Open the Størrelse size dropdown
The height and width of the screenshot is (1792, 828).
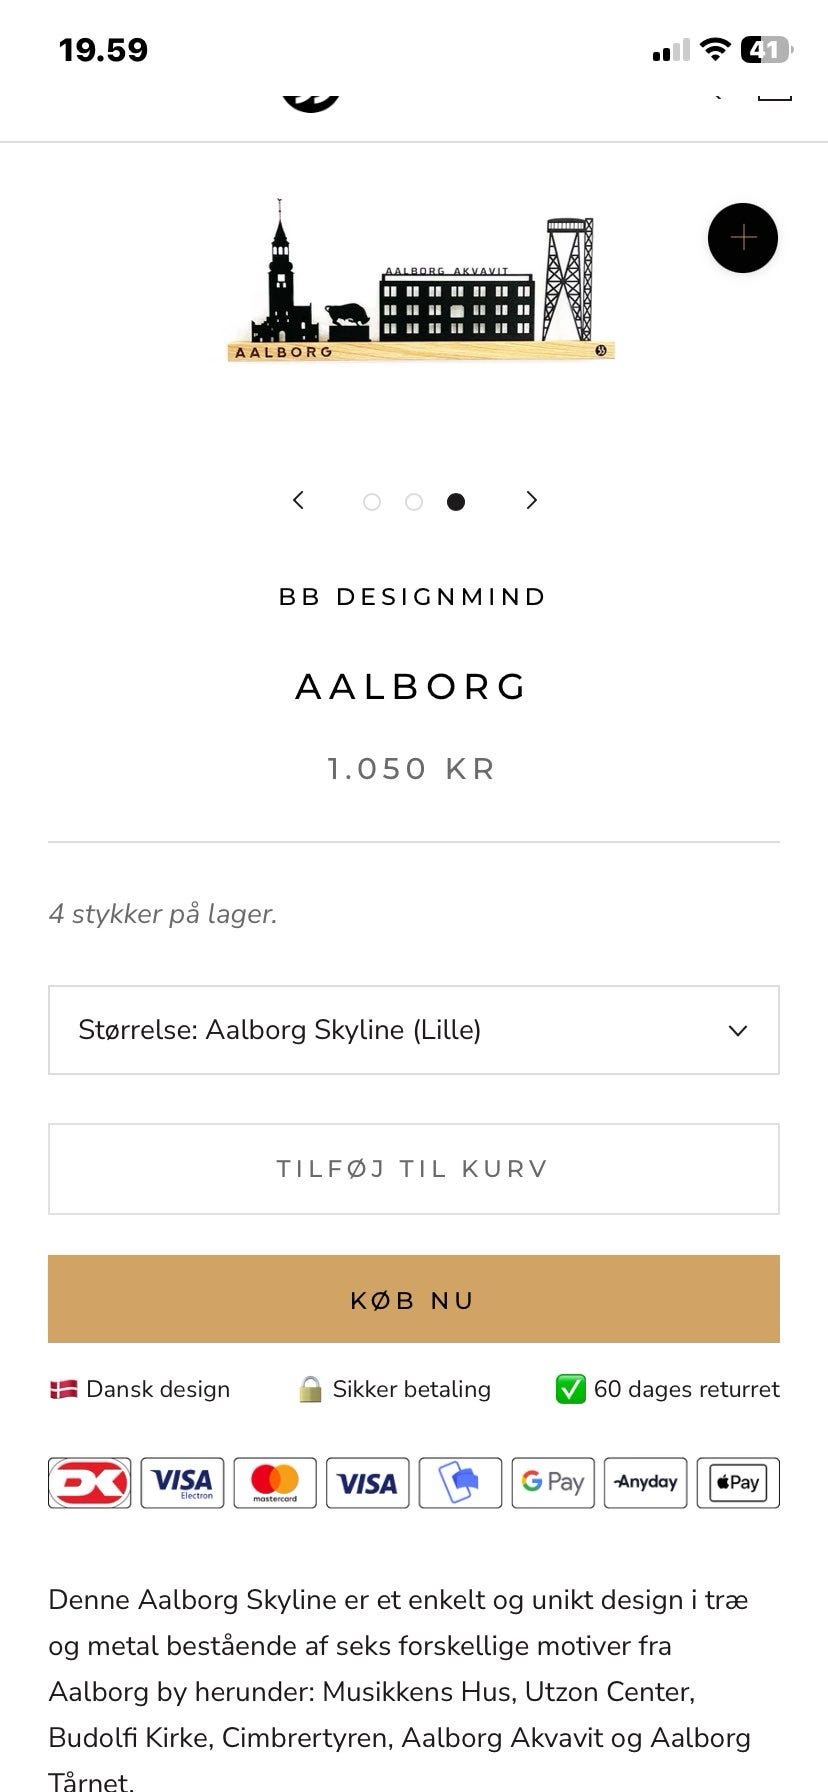pyautogui.click(x=414, y=1030)
